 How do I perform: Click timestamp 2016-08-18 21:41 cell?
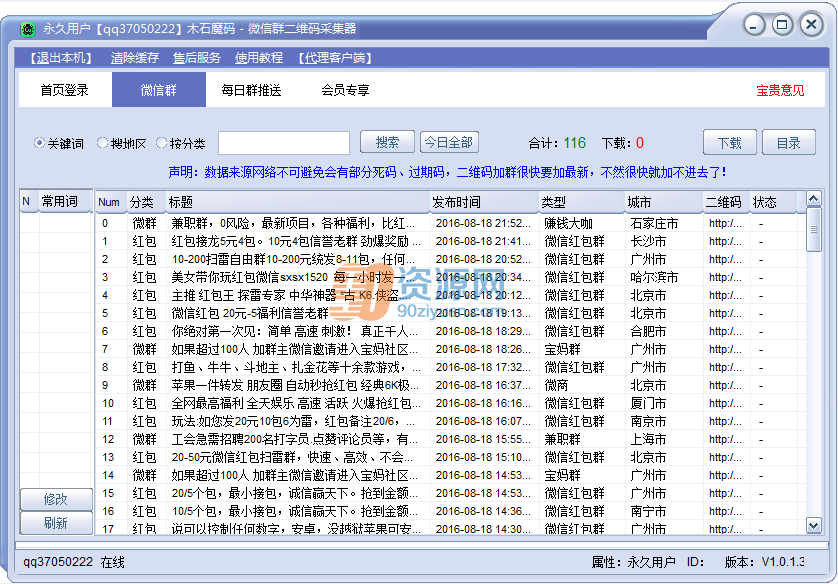(x=483, y=242)
